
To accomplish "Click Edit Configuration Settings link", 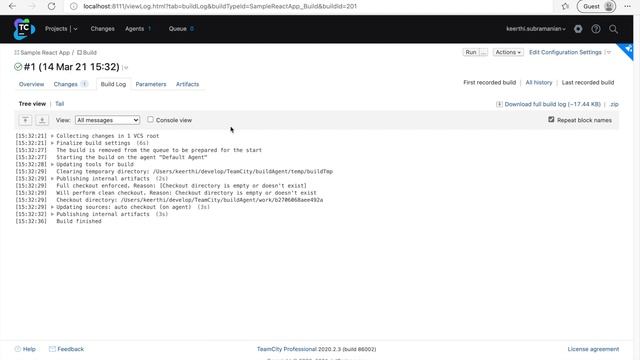I will pos(565,52).
